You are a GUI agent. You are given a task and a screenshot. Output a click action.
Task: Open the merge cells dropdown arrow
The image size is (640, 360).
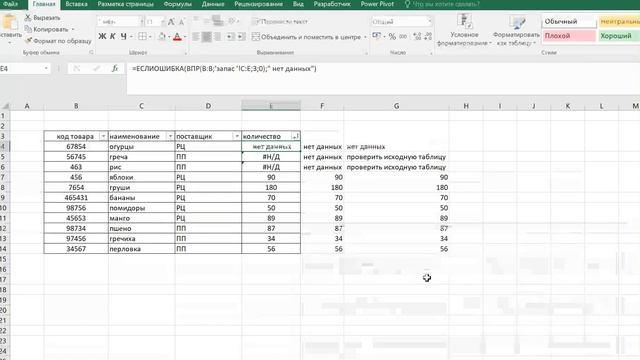click(x=365, y=37)
